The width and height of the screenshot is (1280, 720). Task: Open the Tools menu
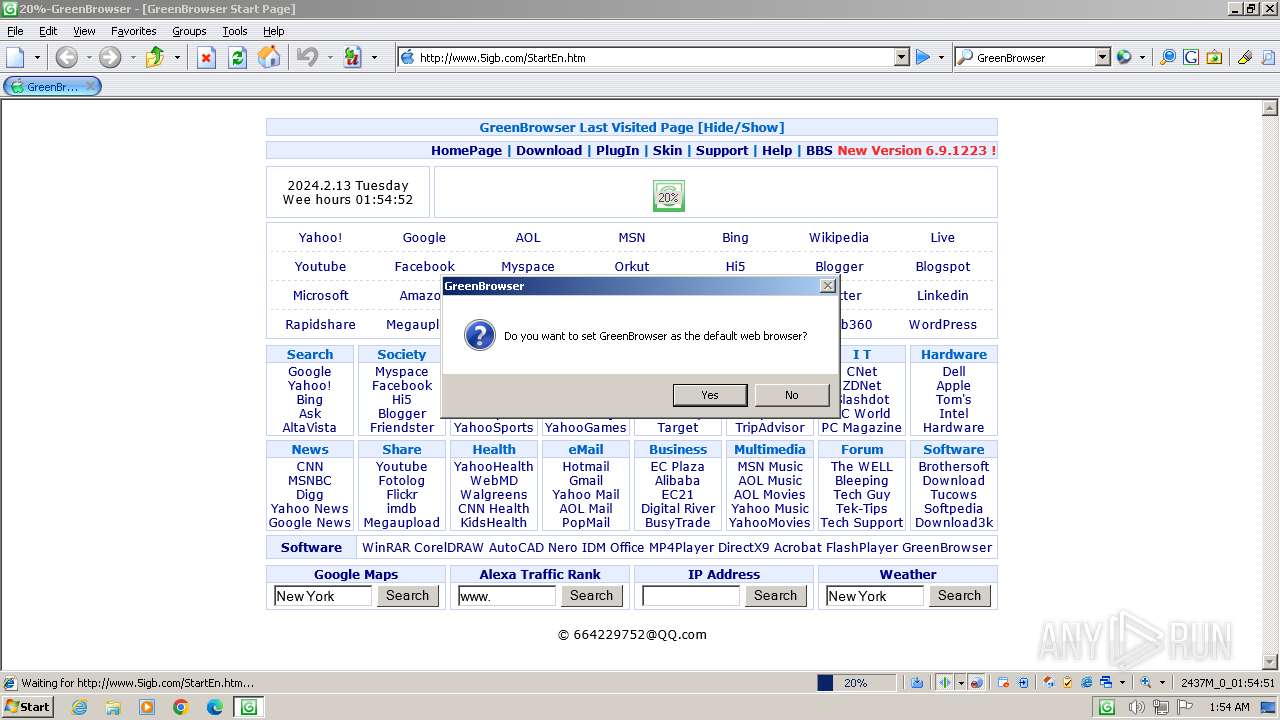tap(235, 31)
